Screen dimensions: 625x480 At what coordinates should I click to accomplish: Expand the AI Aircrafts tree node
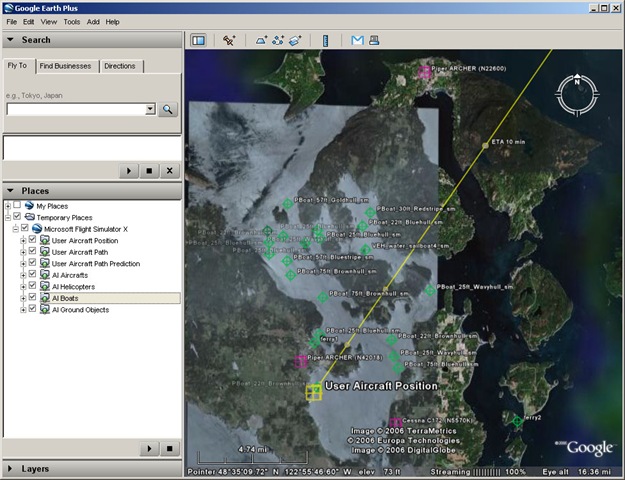[23, 275]
